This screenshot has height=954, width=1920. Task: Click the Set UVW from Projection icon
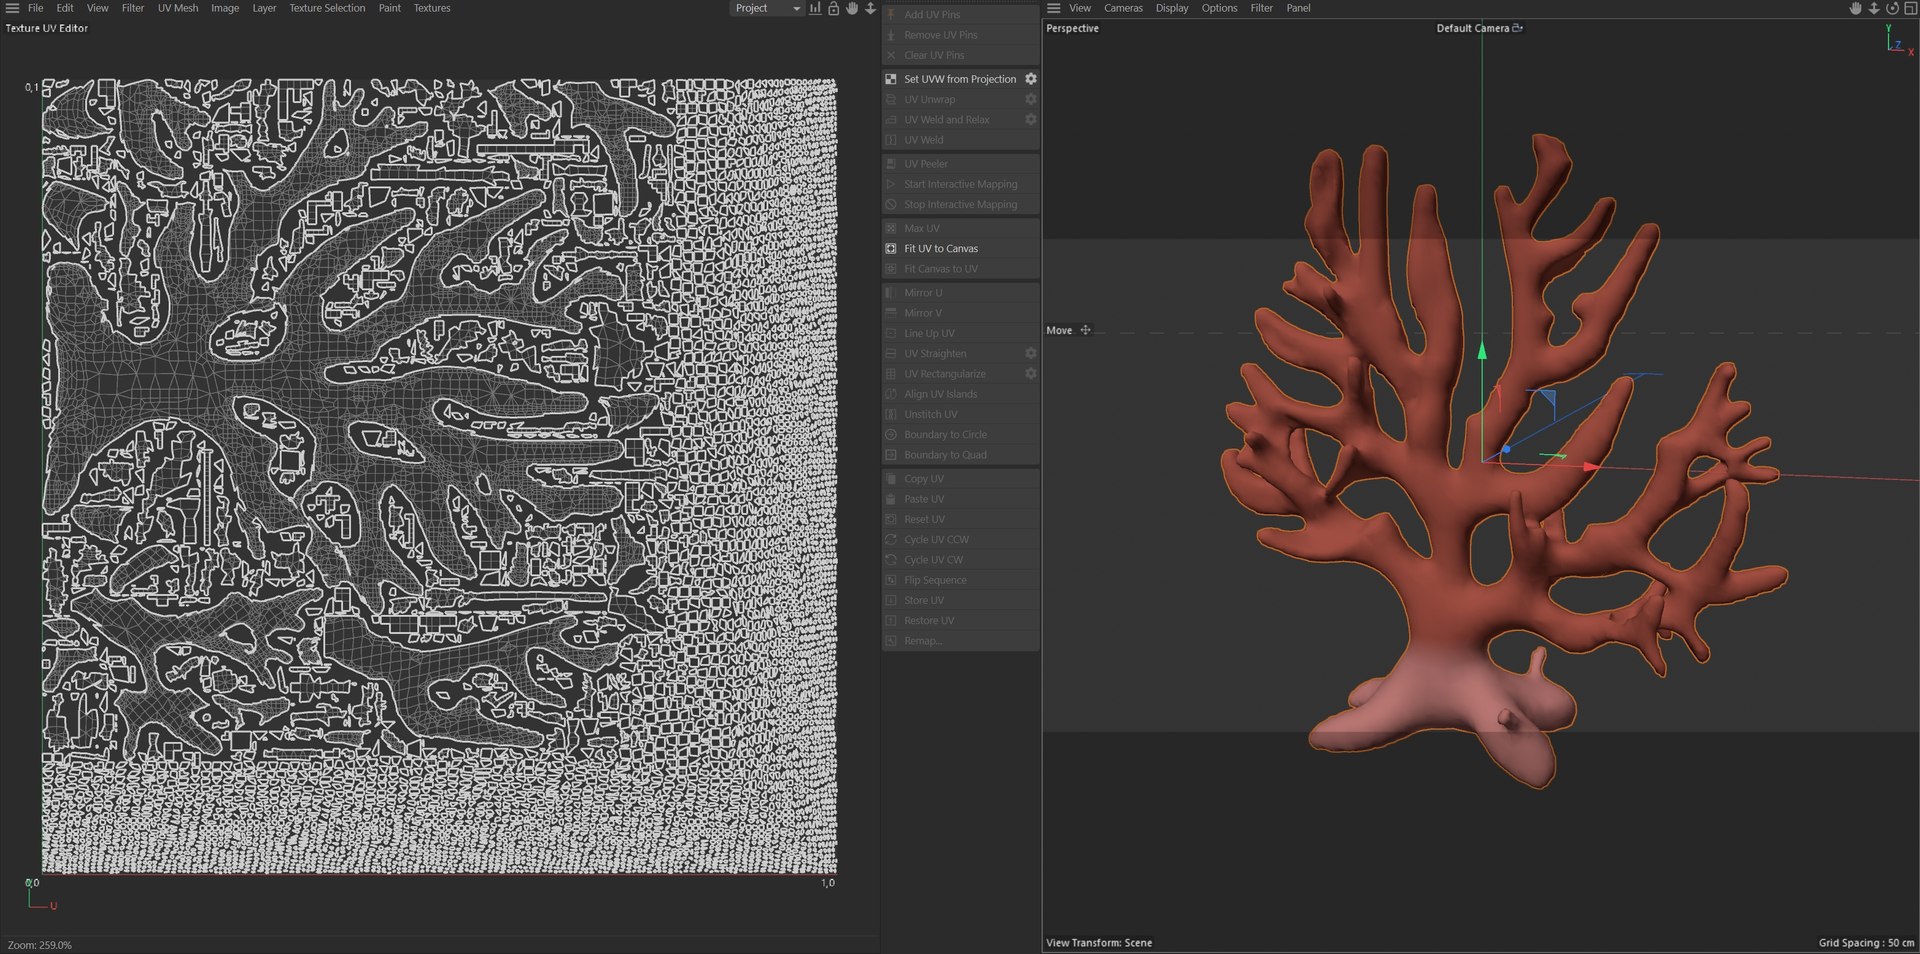[891, 79]
